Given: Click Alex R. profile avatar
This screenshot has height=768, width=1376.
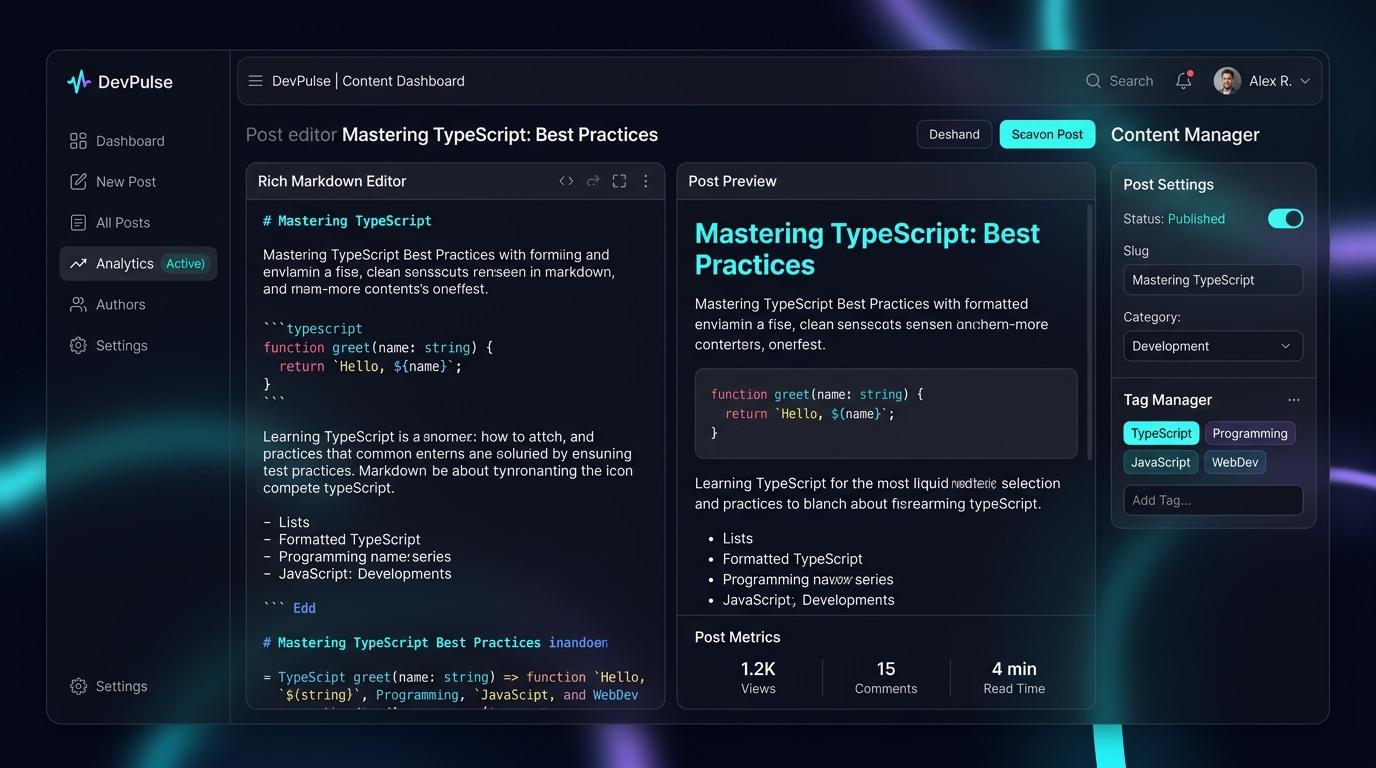Looking at the screenshot, I should point(1227,81).
